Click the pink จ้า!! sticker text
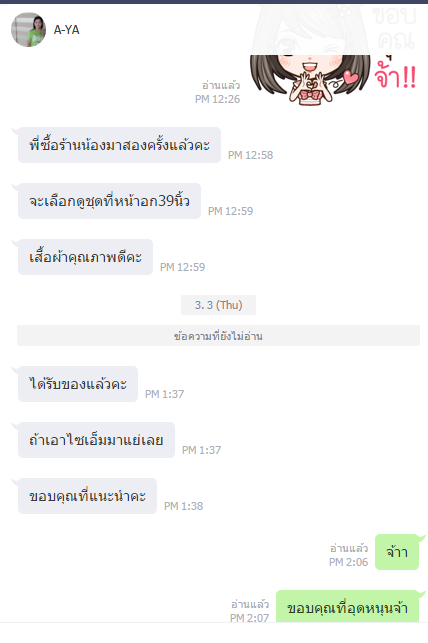 [x=396, y=76]
